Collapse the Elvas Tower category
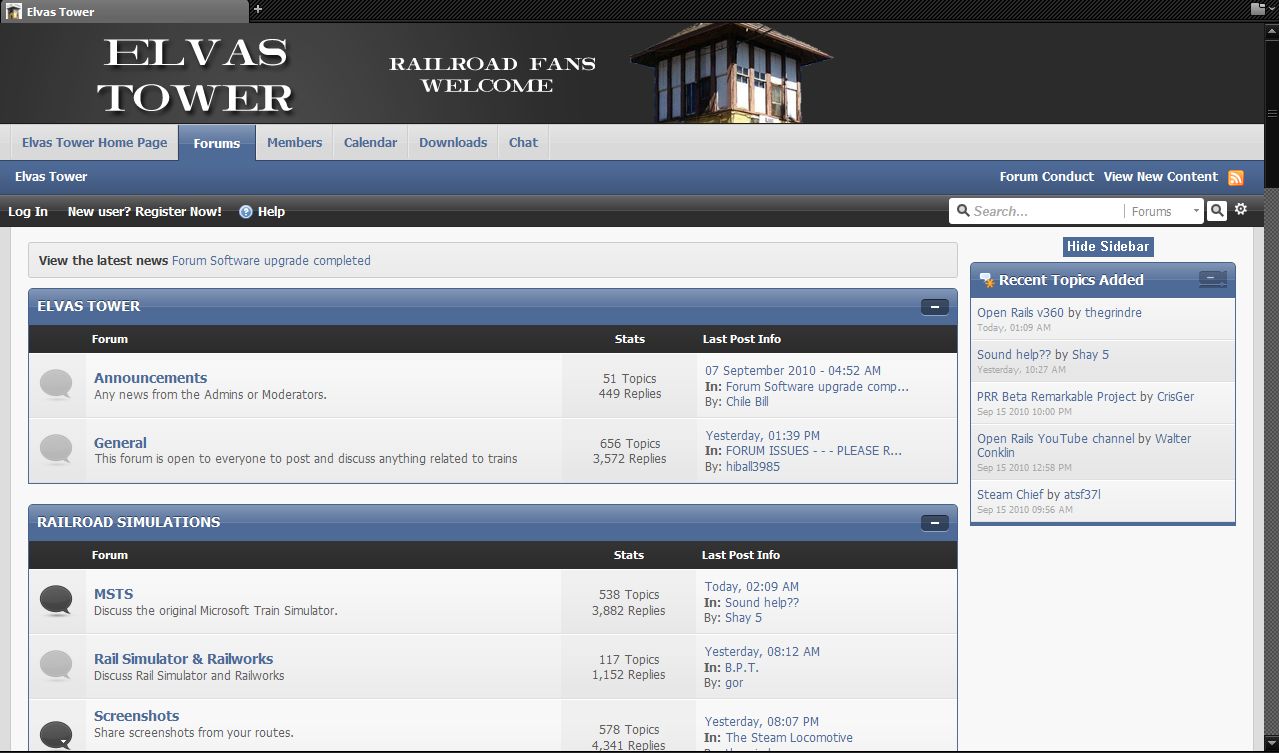Screen dimensions: 1279x753 [934, 307]
